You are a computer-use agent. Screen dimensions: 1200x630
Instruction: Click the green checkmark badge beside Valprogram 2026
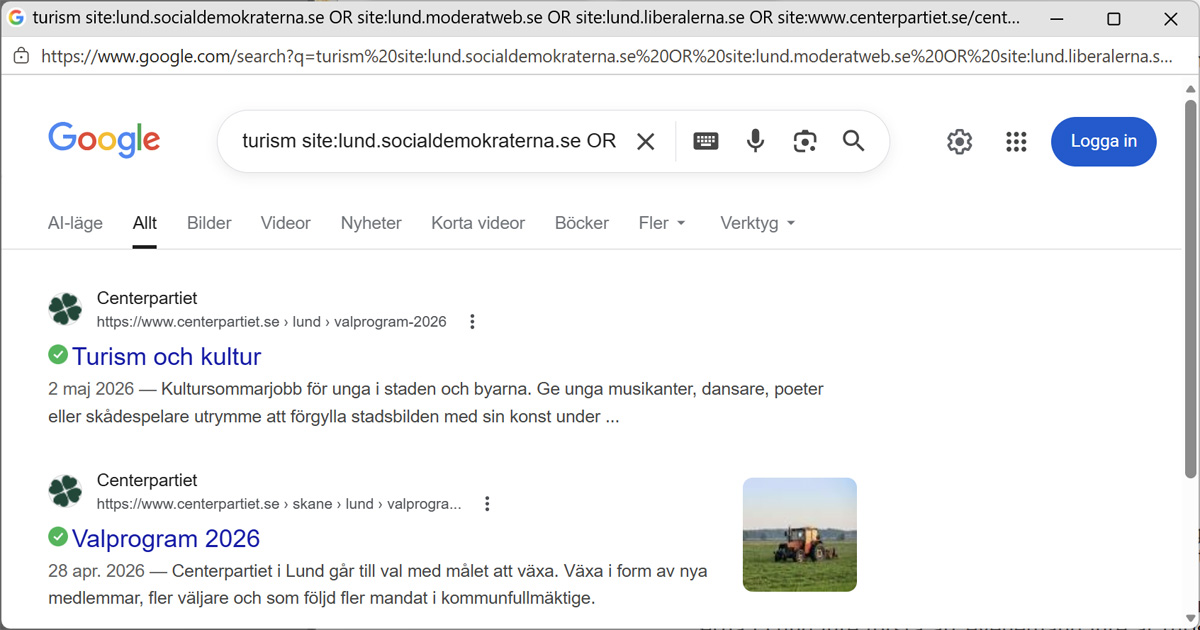[x=58, y=537]
